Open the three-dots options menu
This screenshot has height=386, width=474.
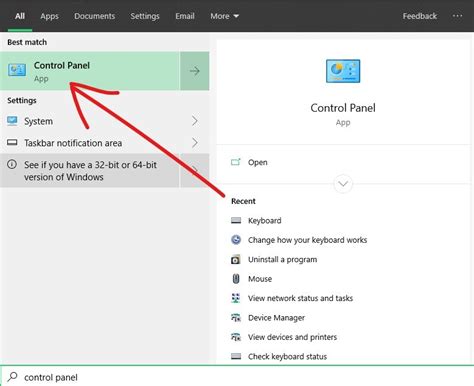(457, 16)
